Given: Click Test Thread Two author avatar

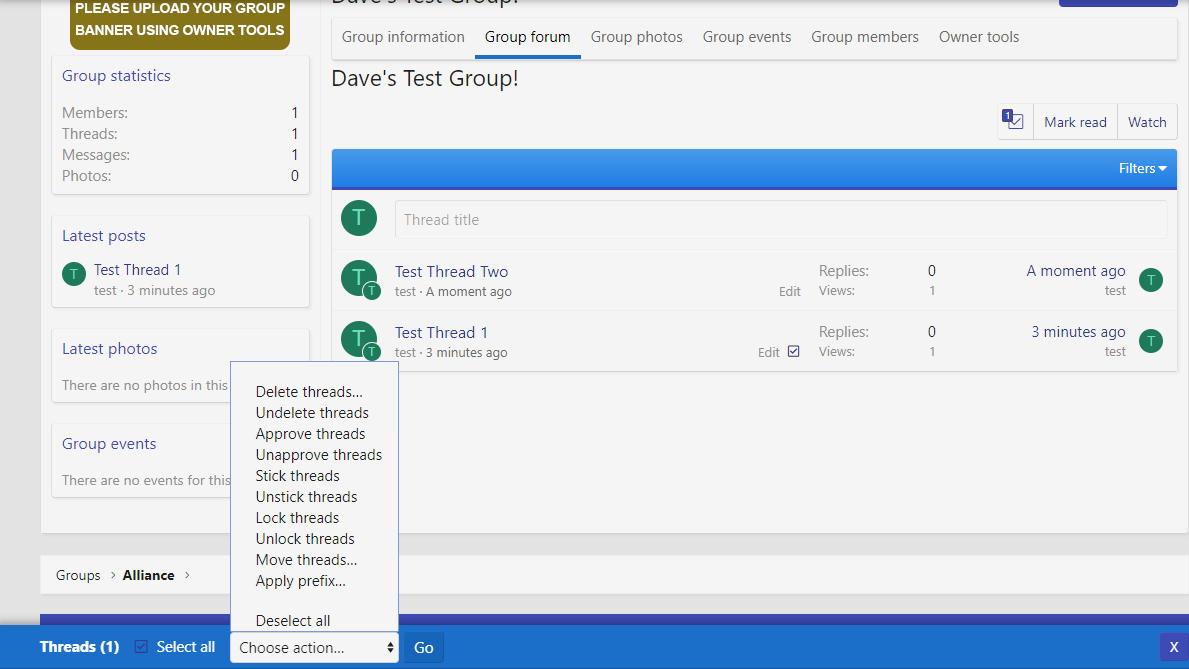Looking at the screenshot, I should [x=358, y=278].
